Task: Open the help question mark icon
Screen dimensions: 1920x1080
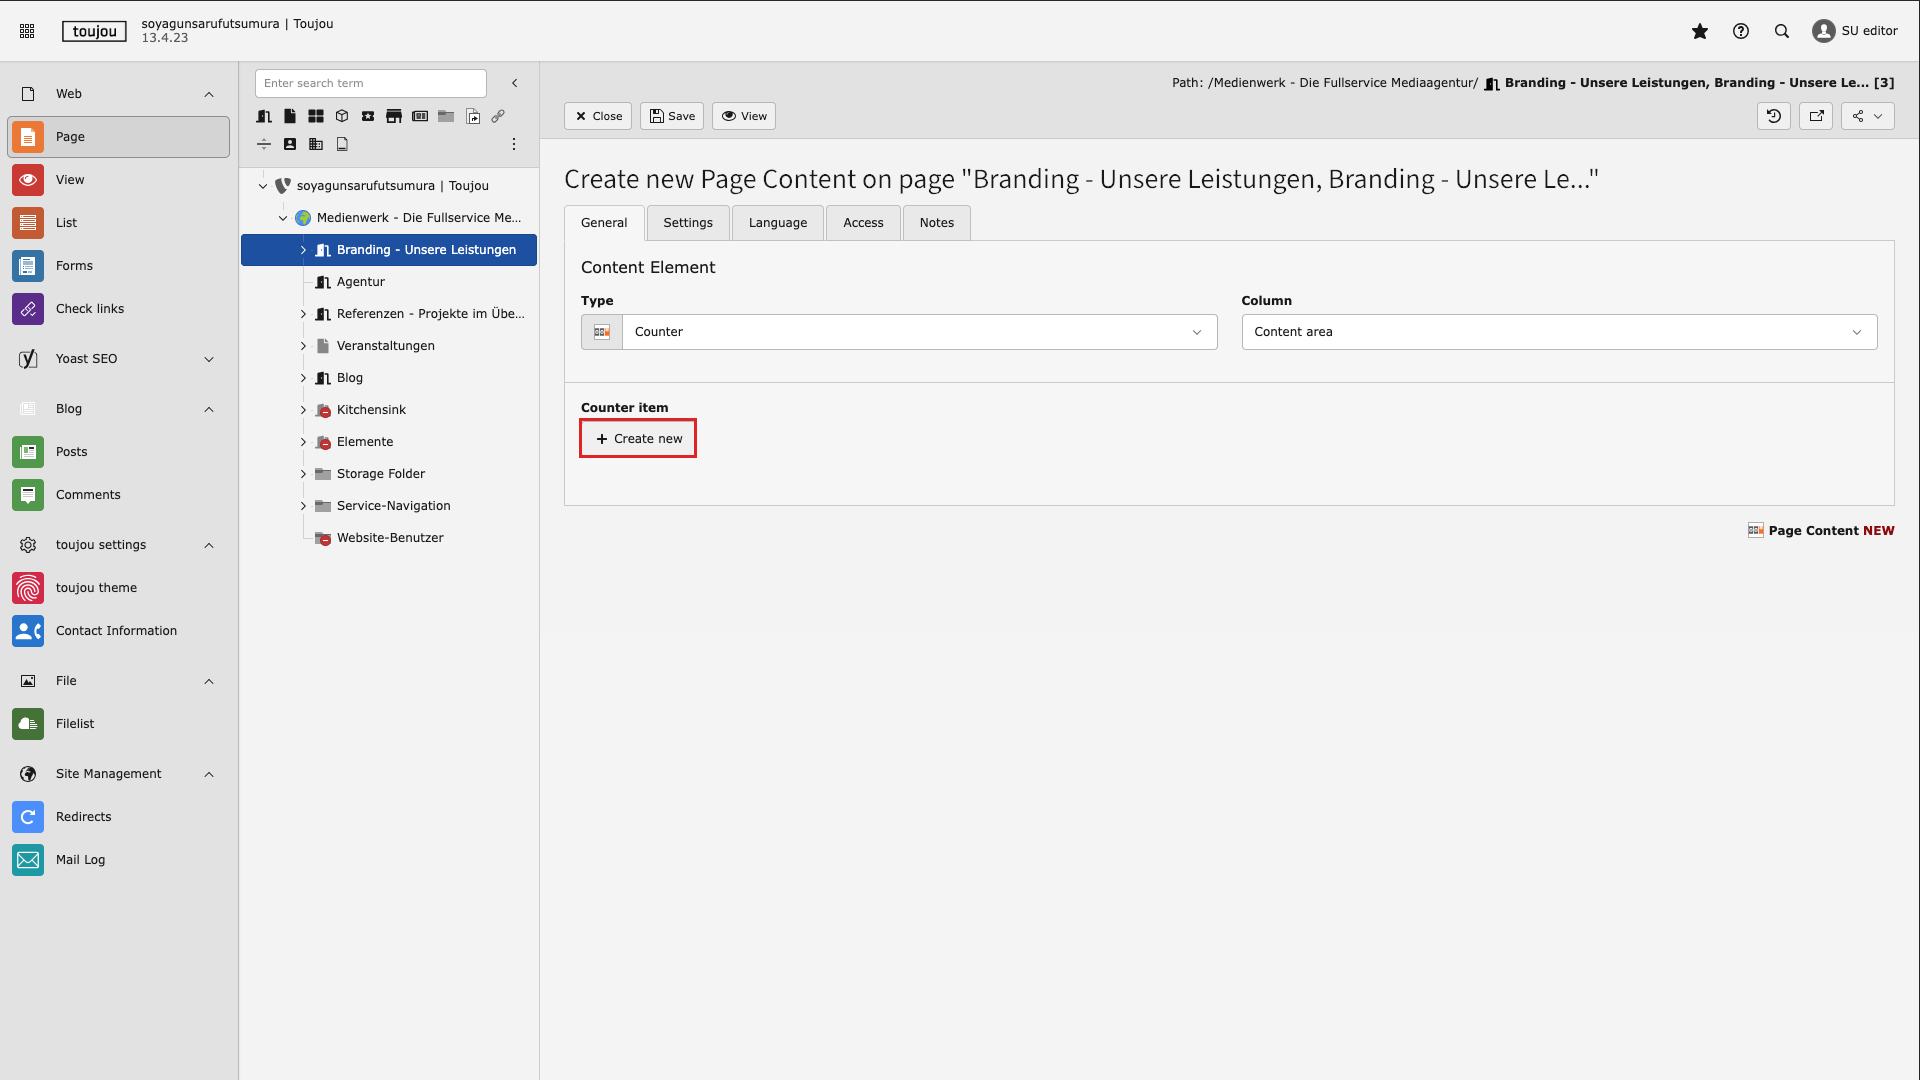Action: (1740, 31)
